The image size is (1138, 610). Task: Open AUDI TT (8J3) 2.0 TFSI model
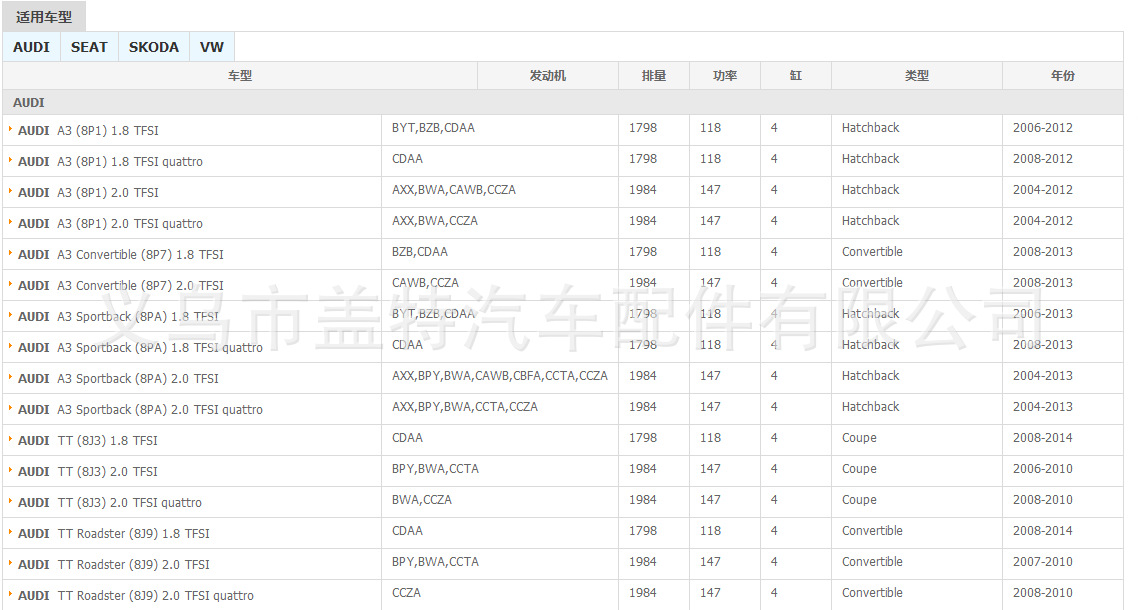coord(88,471)
